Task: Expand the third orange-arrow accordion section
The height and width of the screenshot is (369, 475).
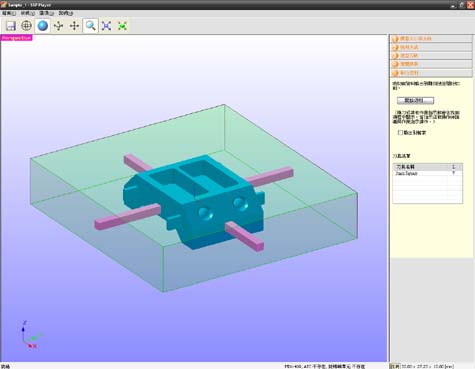Action: 431,56
